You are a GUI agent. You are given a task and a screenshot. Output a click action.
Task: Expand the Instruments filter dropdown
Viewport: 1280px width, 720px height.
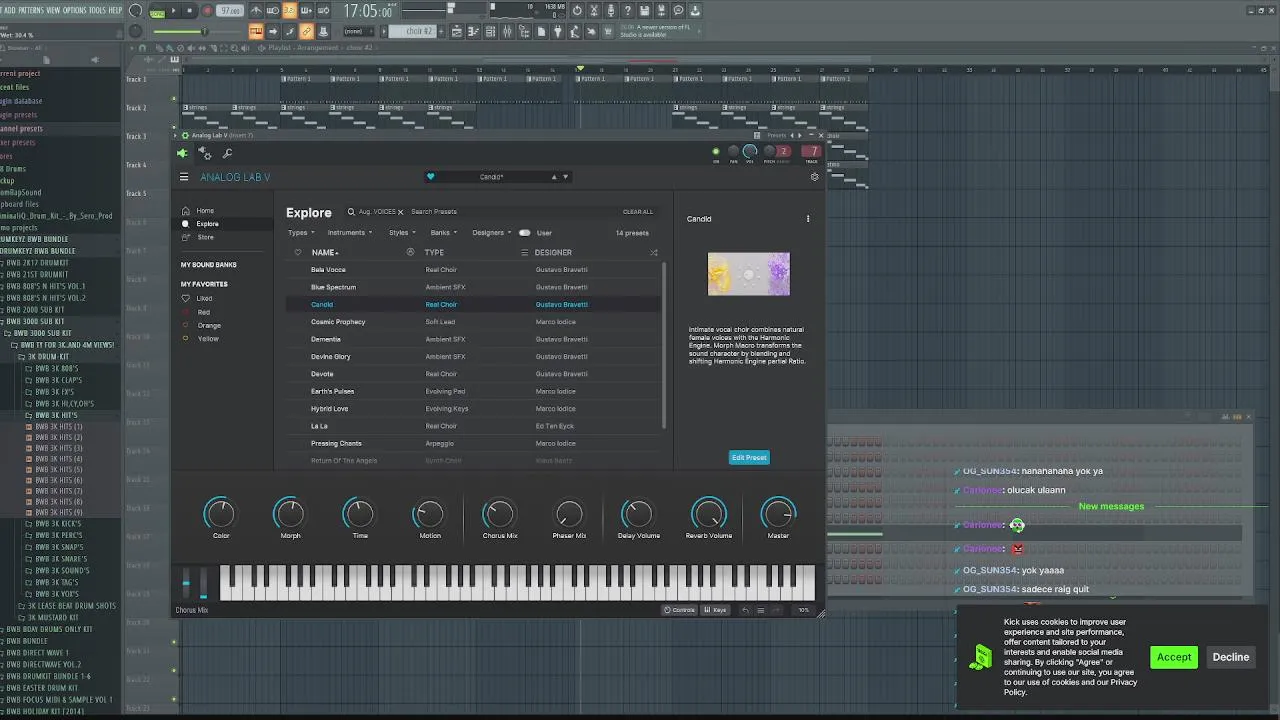350,233
